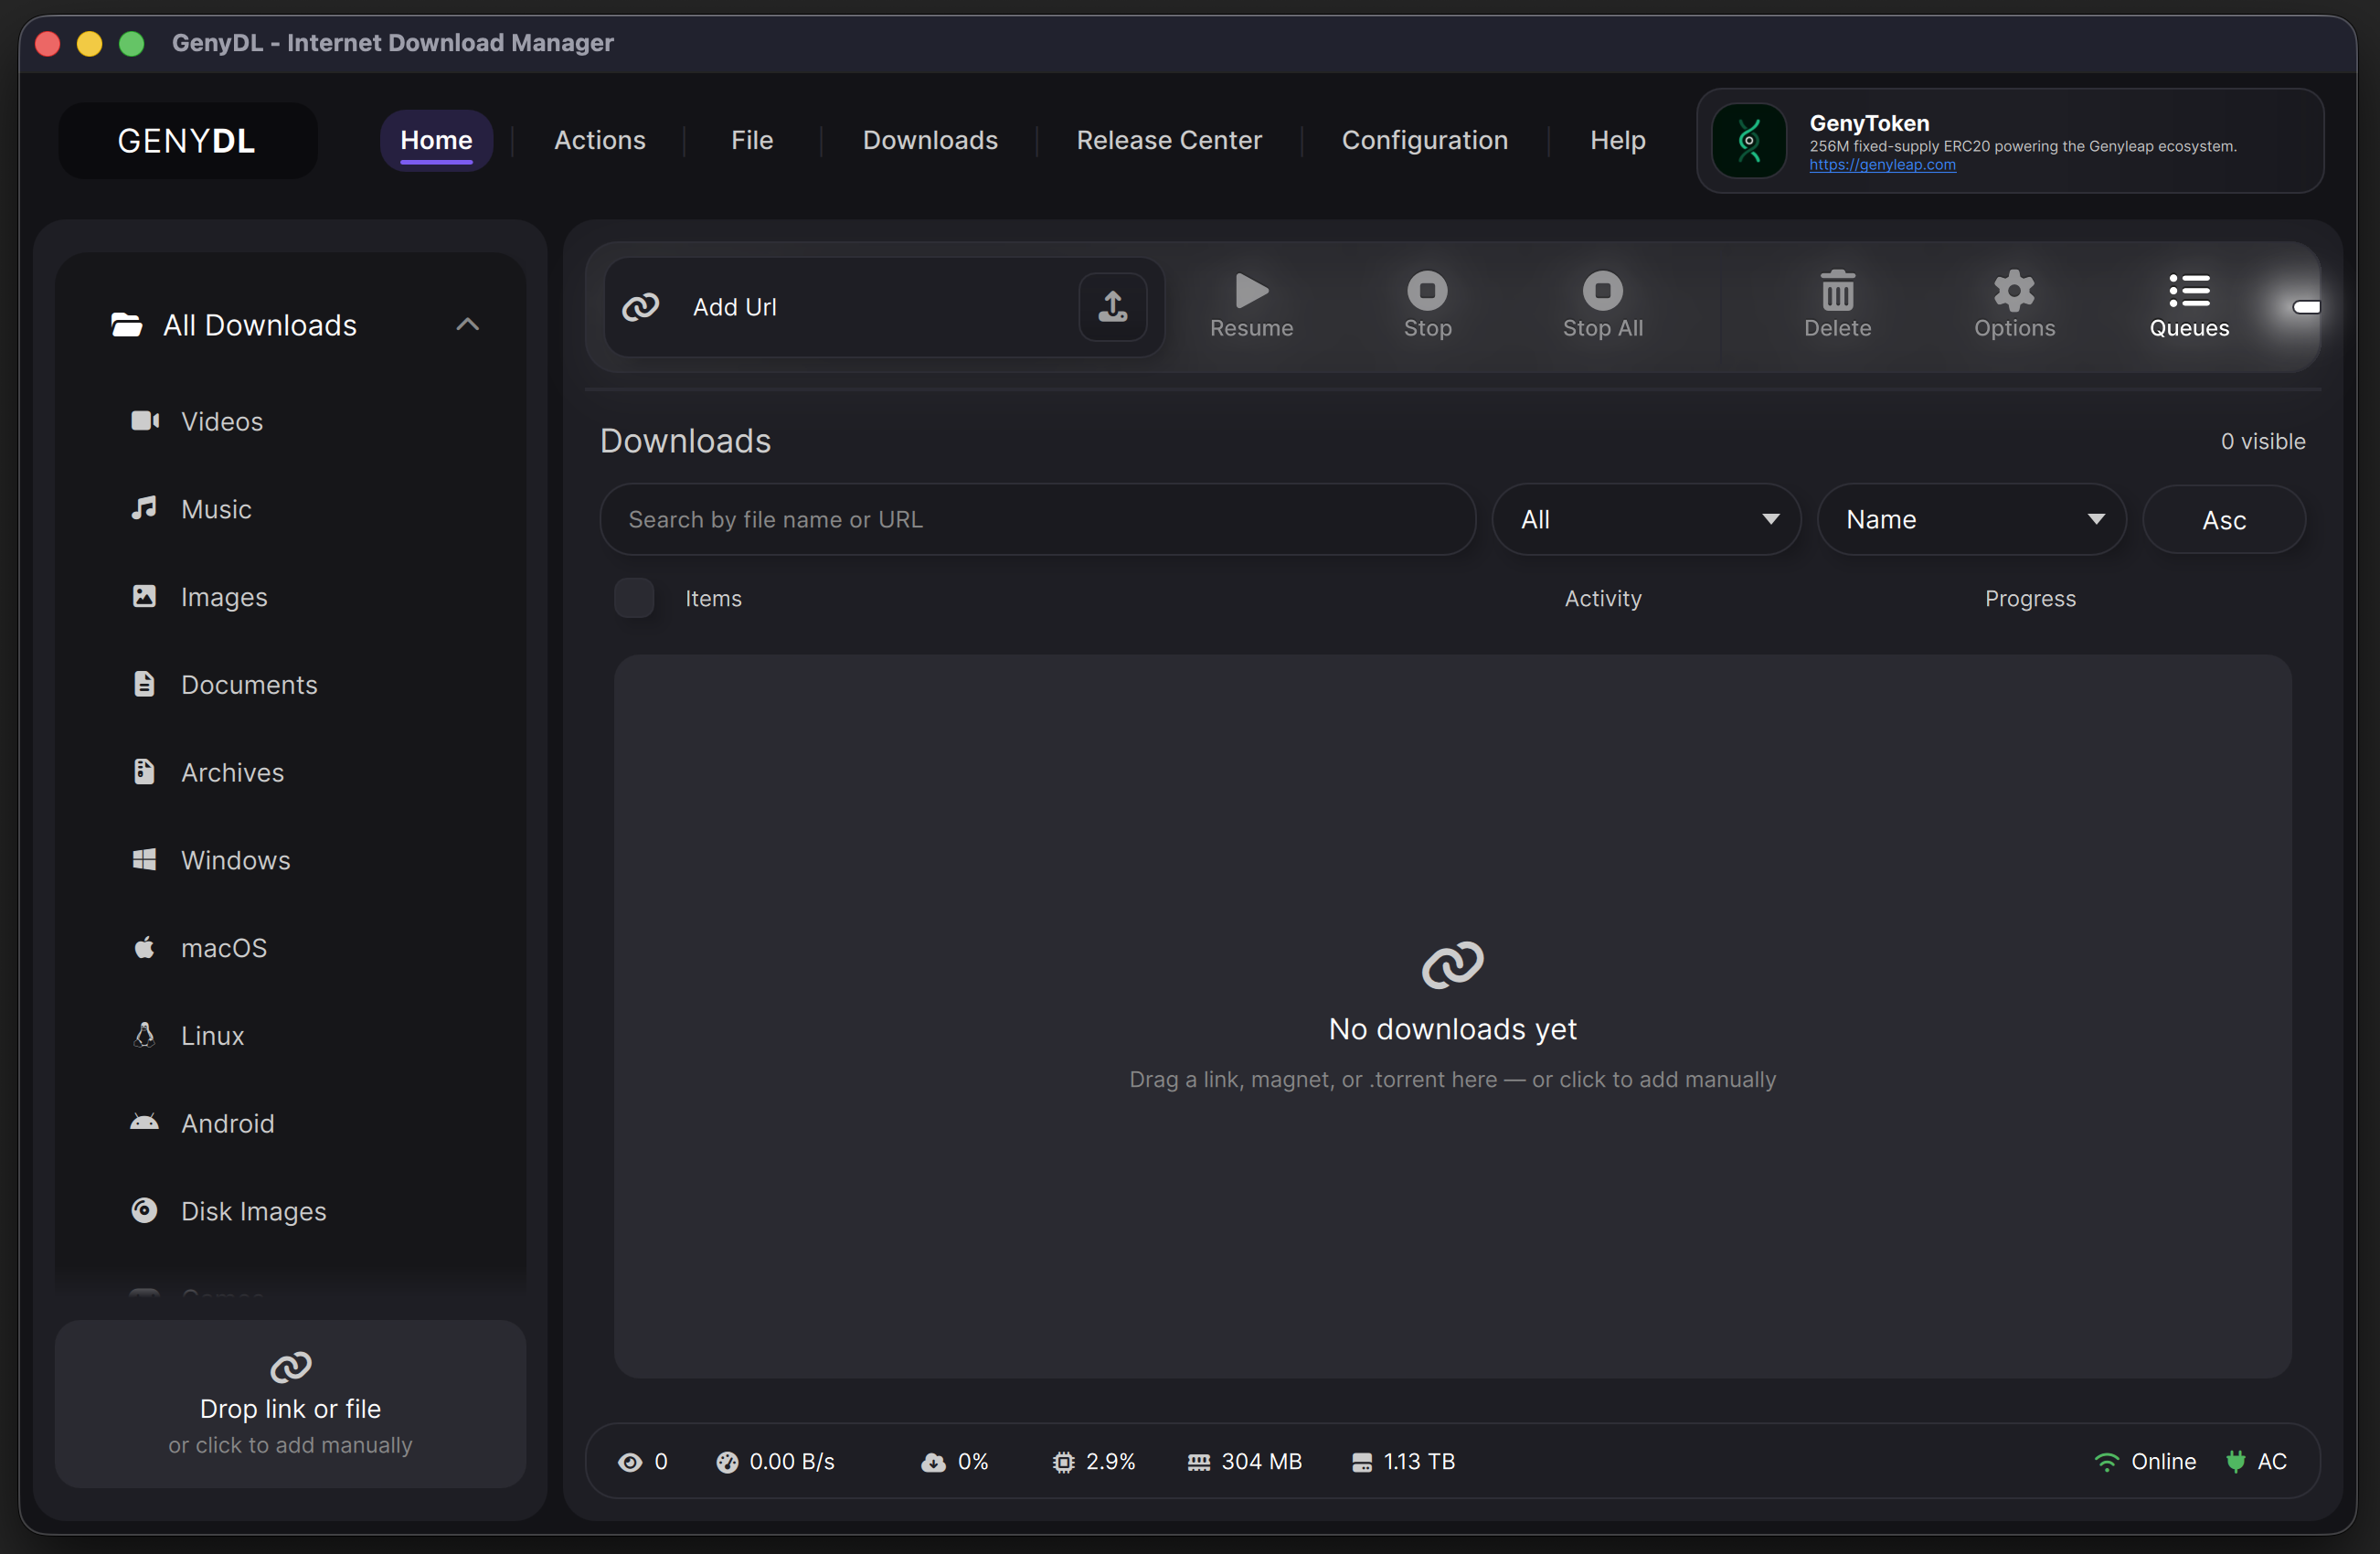Click the Items column header
This screenshot has height=1554, width=2380.
(713, 598)
